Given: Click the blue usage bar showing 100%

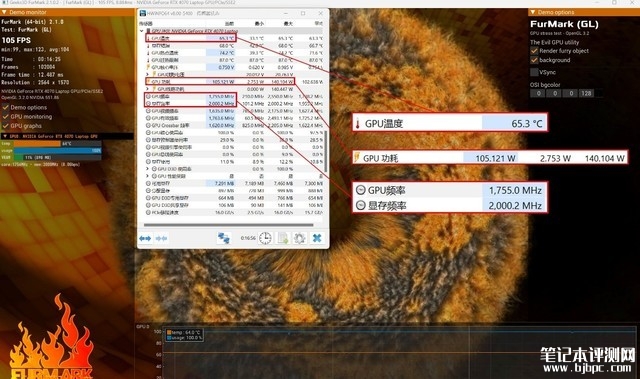Looking at the screenshot, I should 58,151.
